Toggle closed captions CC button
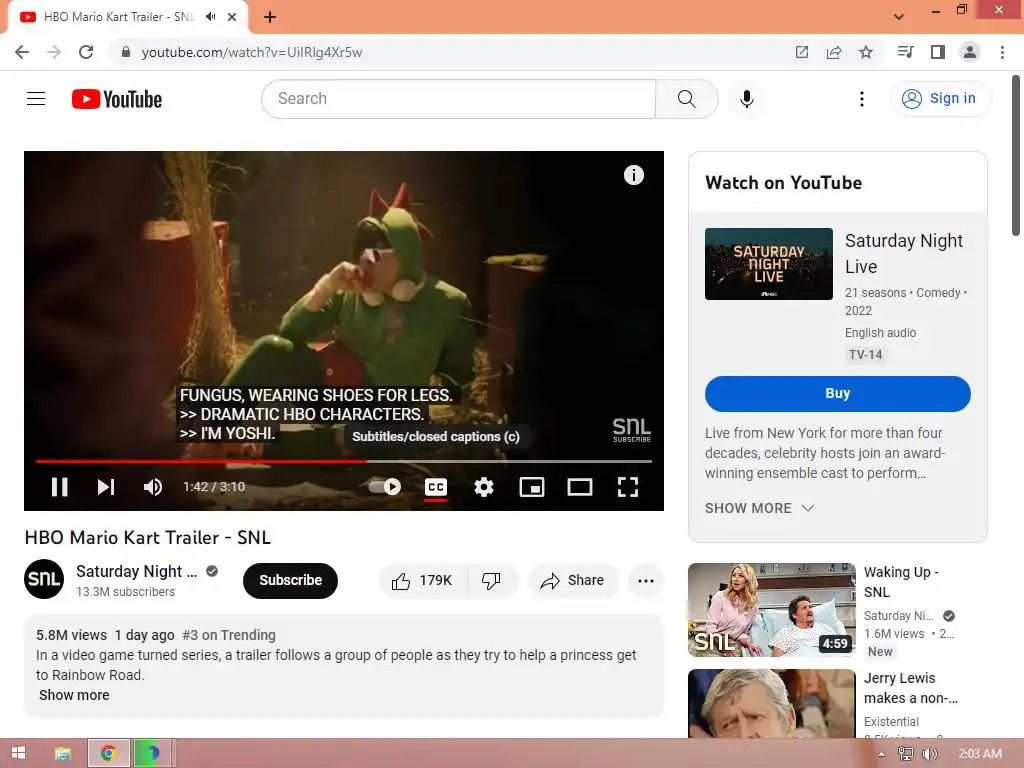 (x=436, y=487)
